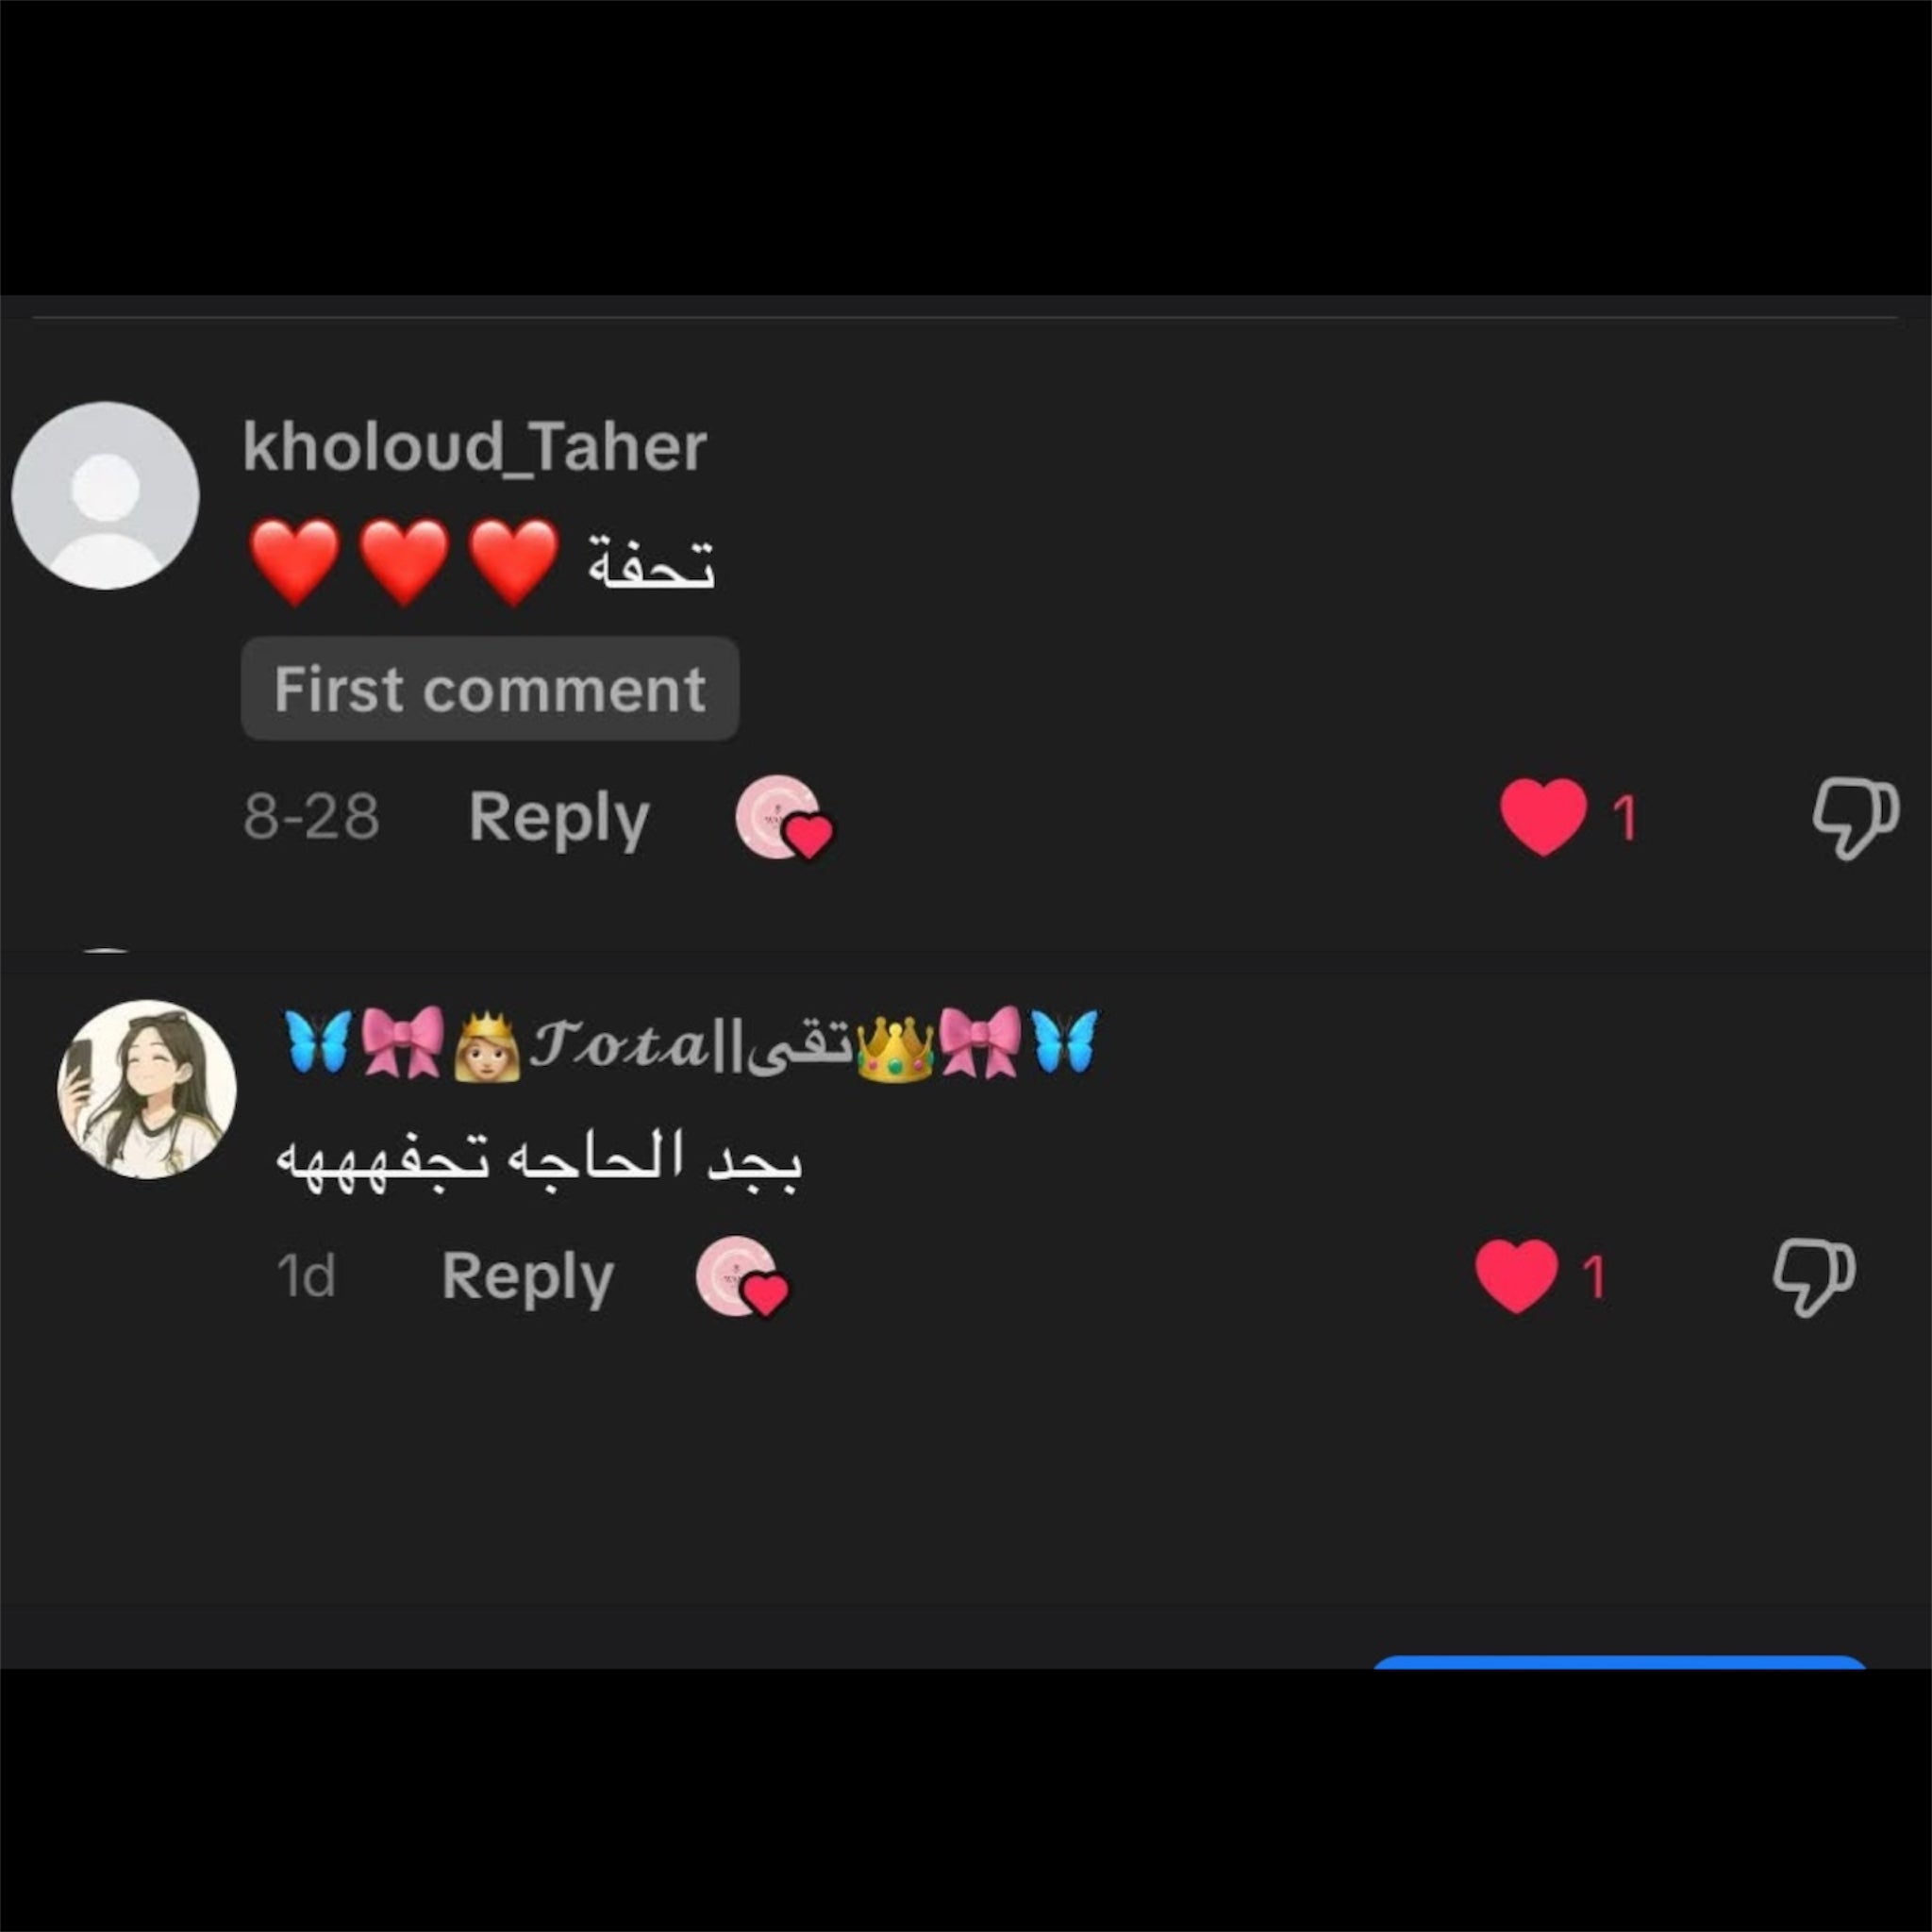Image resolution: width=1932 pixels, height=1932 pixels.
Task: Open the kholoud_Taher username link
Action: pos(474,446)
